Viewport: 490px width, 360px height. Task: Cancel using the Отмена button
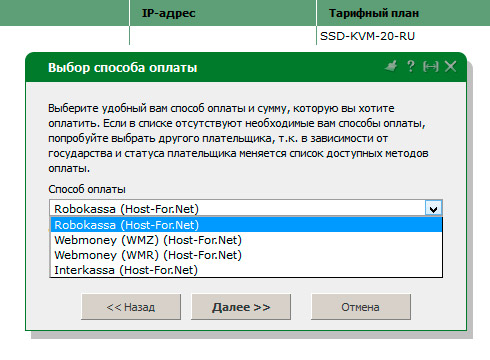click(361, 307)
